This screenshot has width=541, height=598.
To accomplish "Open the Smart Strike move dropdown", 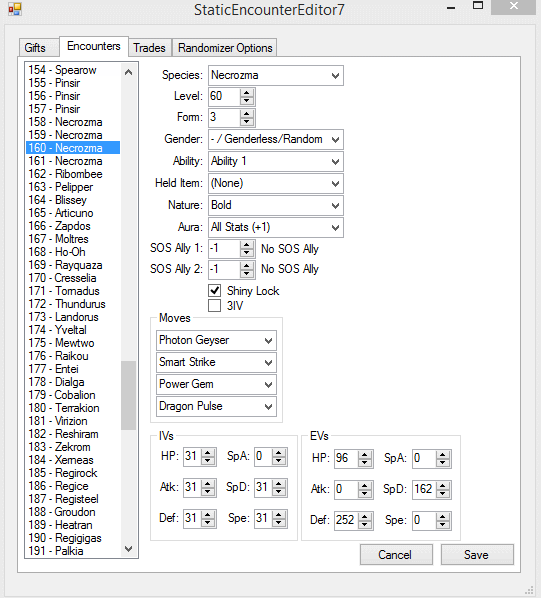I will pyautogui.click(x=216, y=362).
